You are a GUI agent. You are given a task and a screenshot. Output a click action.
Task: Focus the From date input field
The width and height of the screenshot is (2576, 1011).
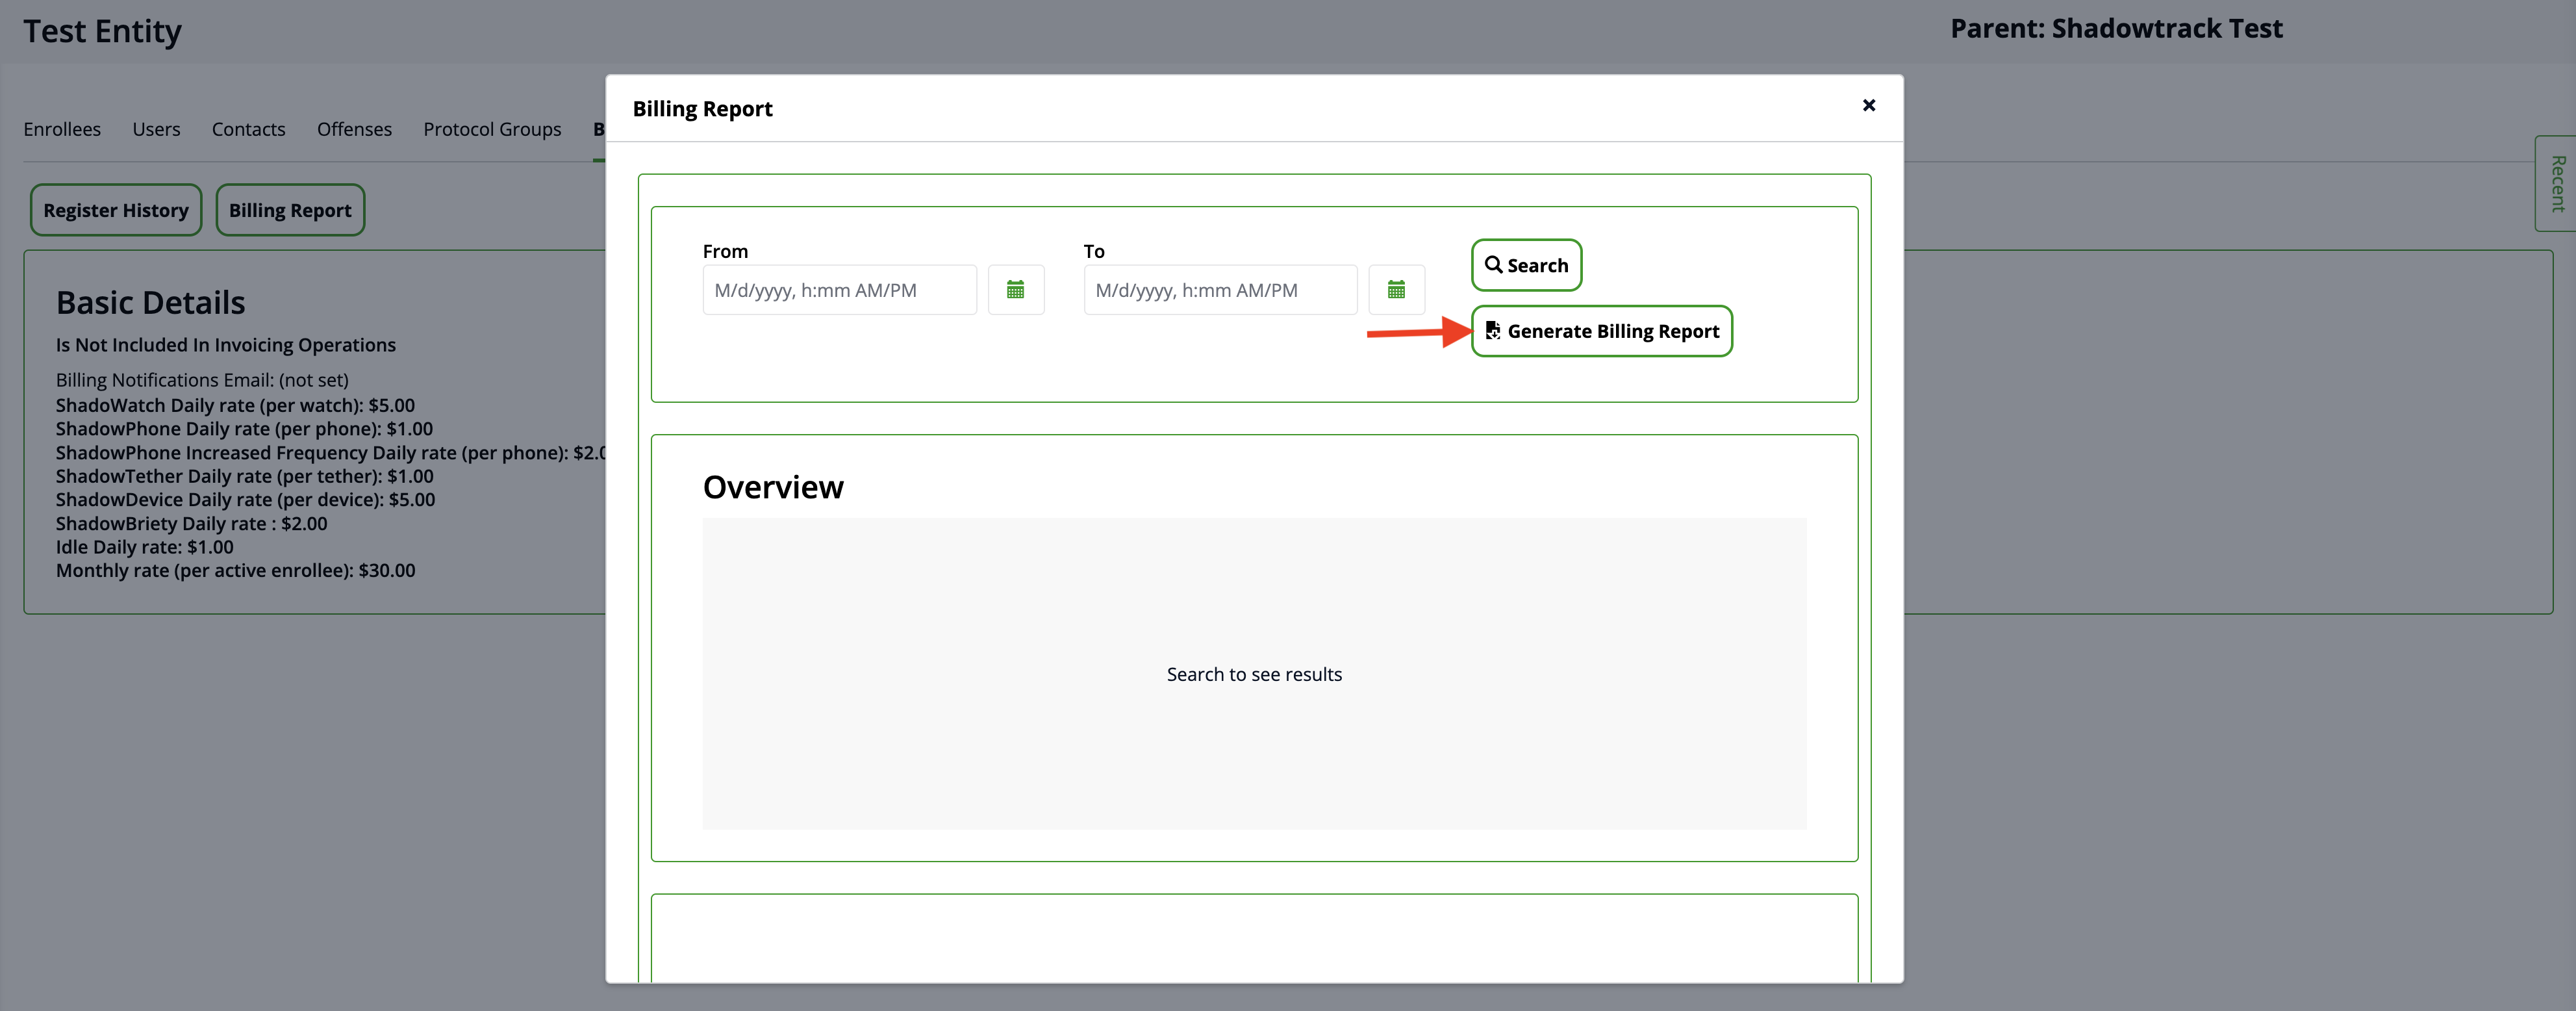840,290
